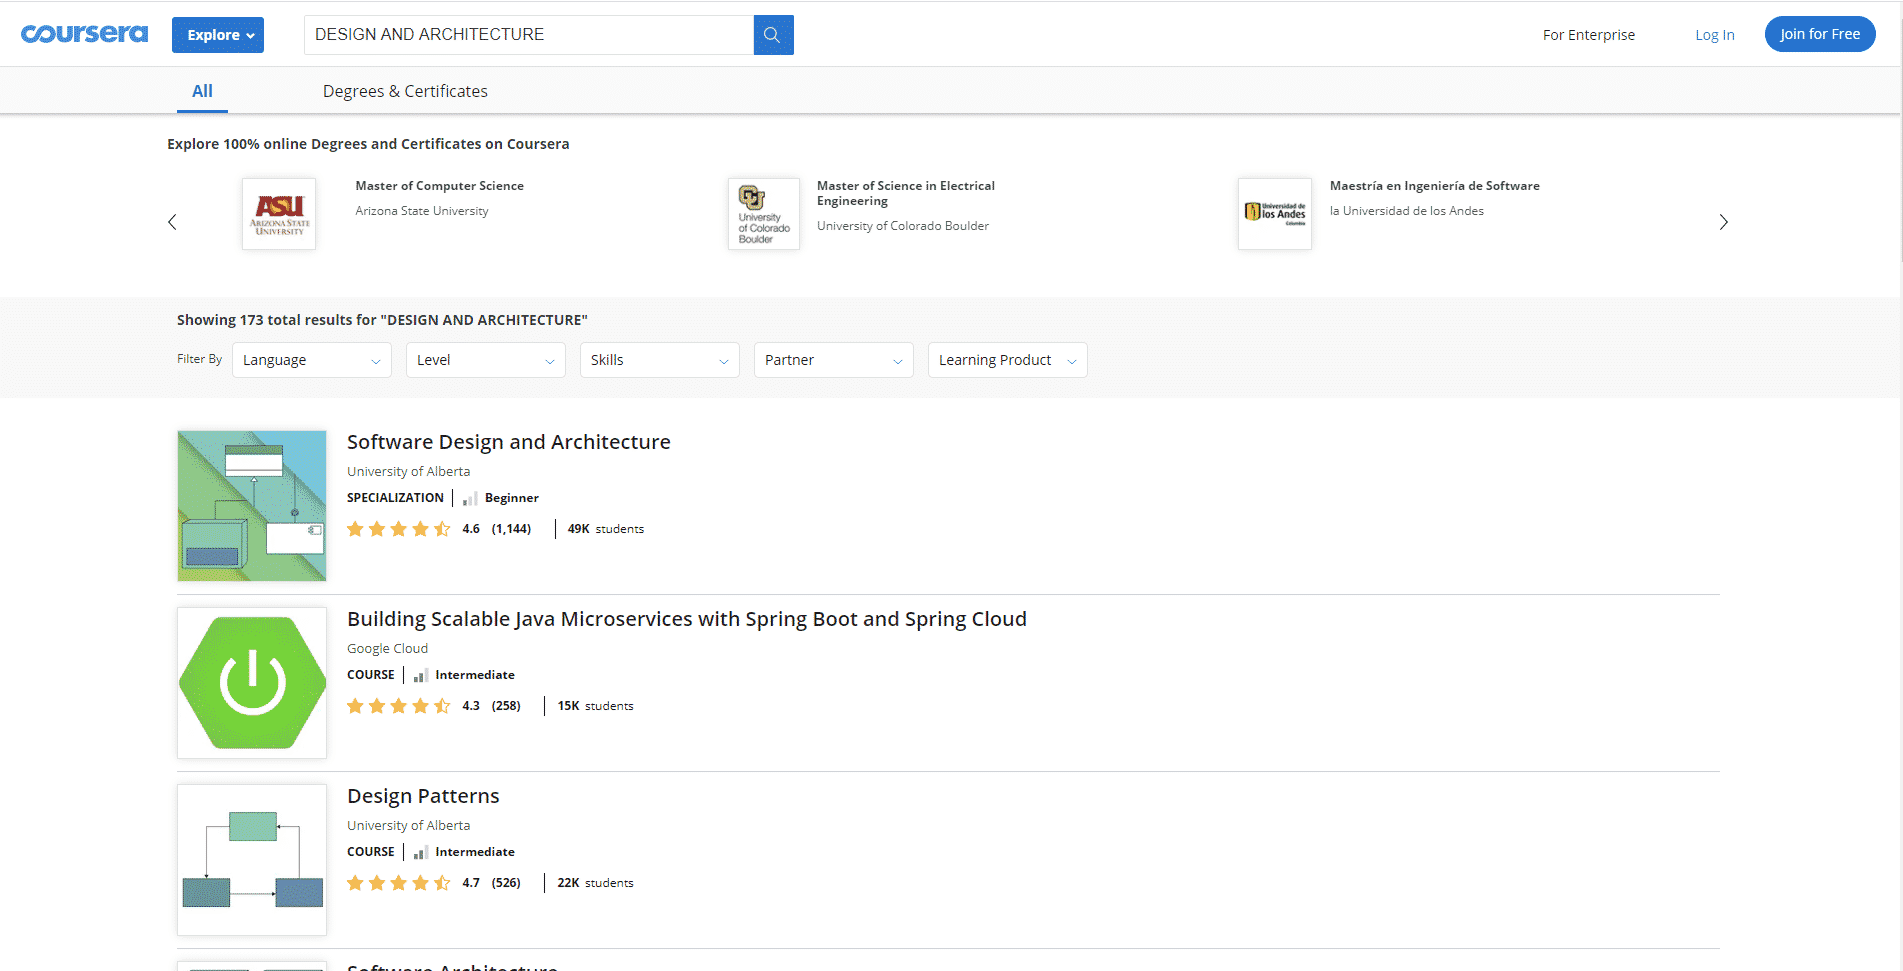
Task: Open the For Enterprise link
Action: (1589, 35)
